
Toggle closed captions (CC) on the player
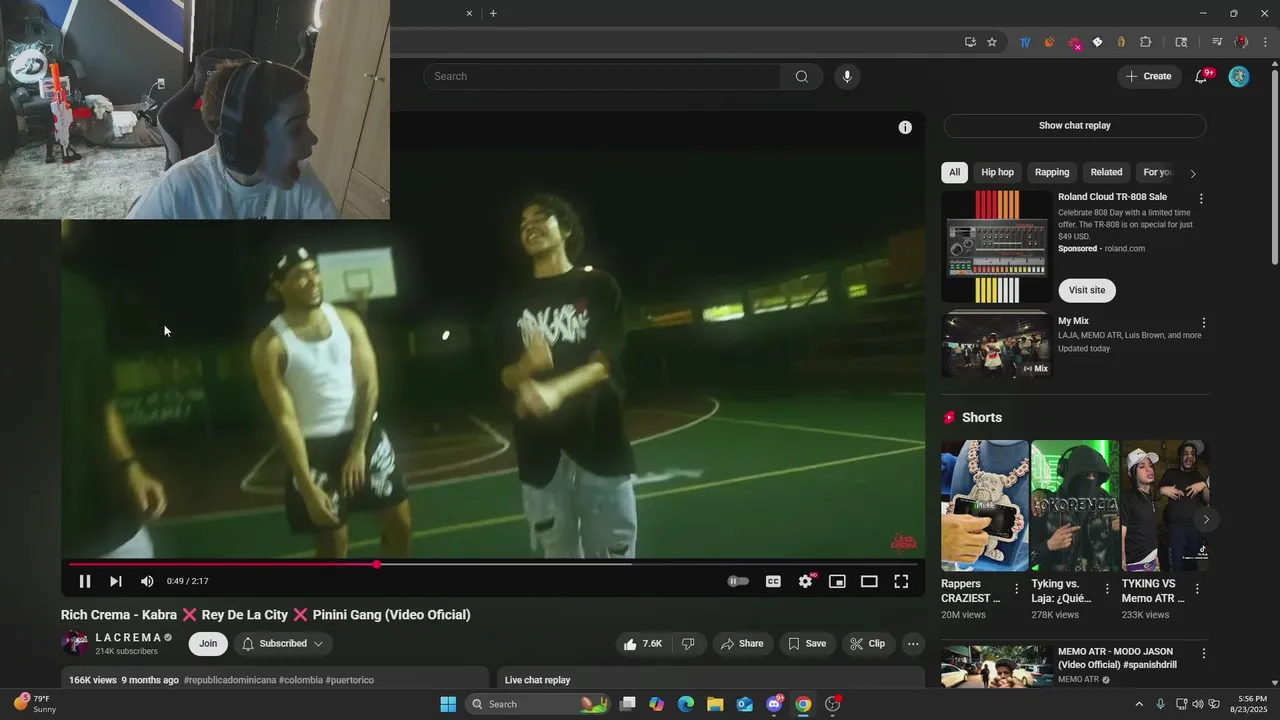tap(773, 581)
